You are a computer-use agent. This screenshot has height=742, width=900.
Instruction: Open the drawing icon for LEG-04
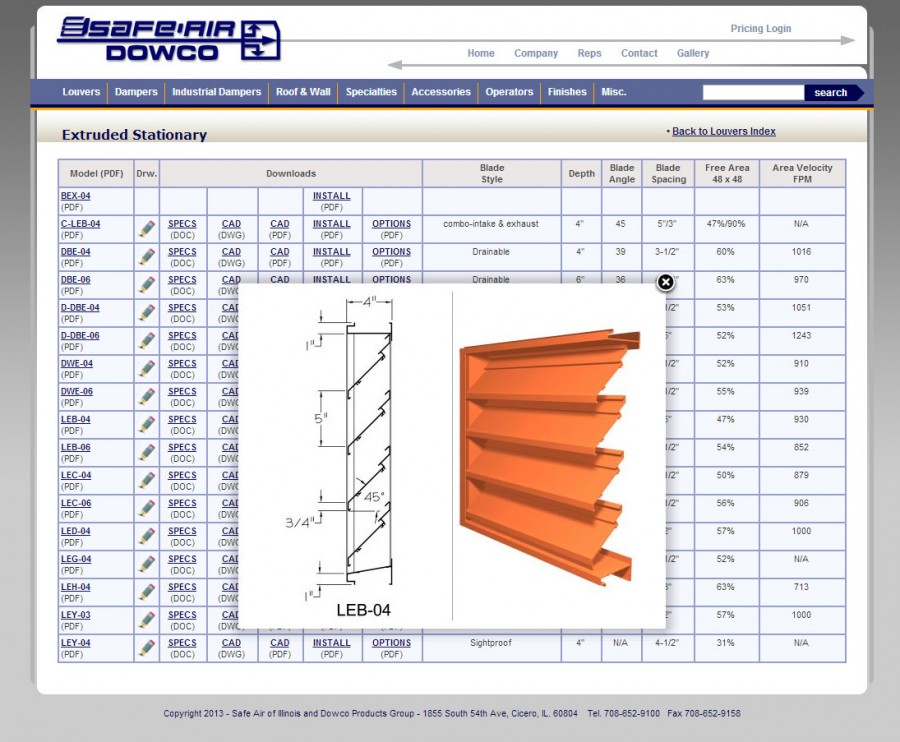pyautogui.click(x=147, y=565)
